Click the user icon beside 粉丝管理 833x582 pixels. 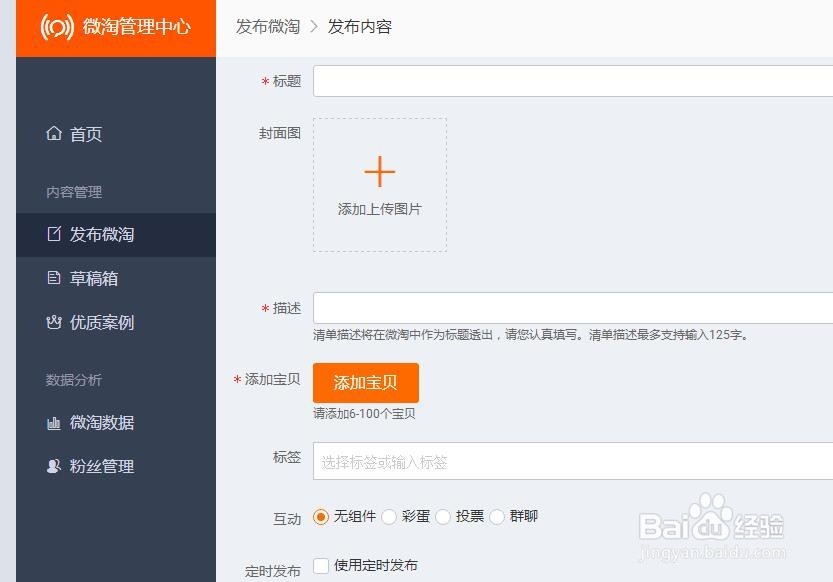[x=54, y=466]
